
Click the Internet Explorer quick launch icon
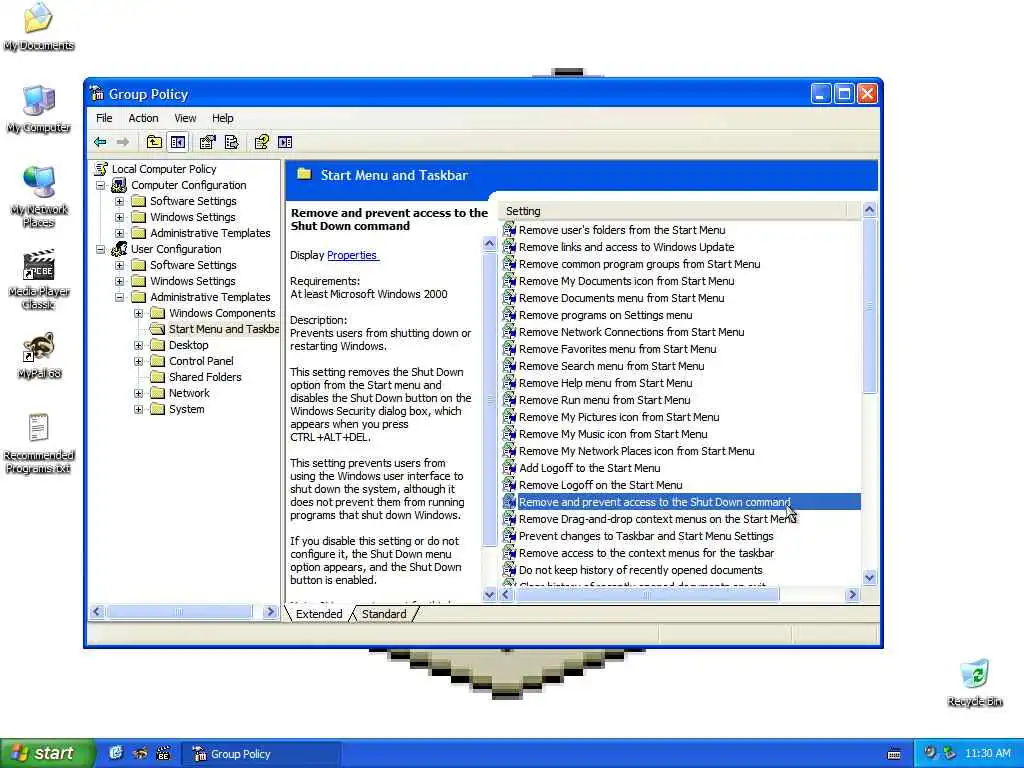(116, 753)
